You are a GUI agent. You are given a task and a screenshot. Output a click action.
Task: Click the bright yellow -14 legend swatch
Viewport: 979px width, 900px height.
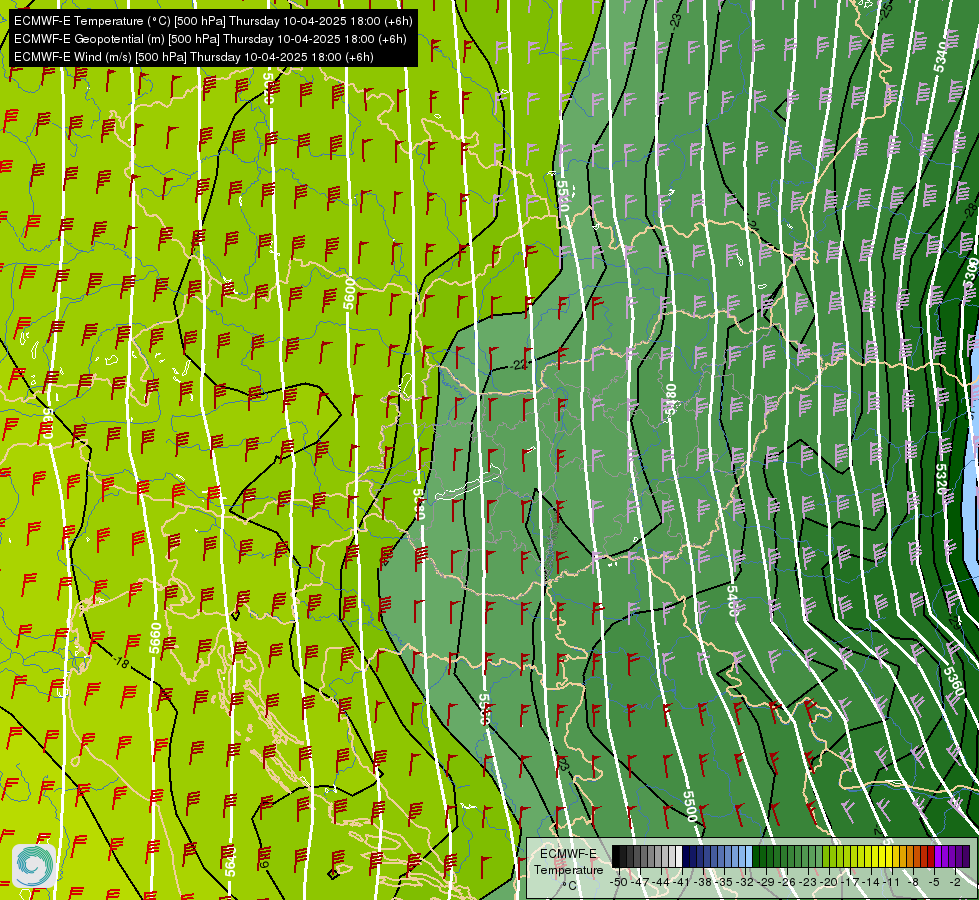point(875,856)
